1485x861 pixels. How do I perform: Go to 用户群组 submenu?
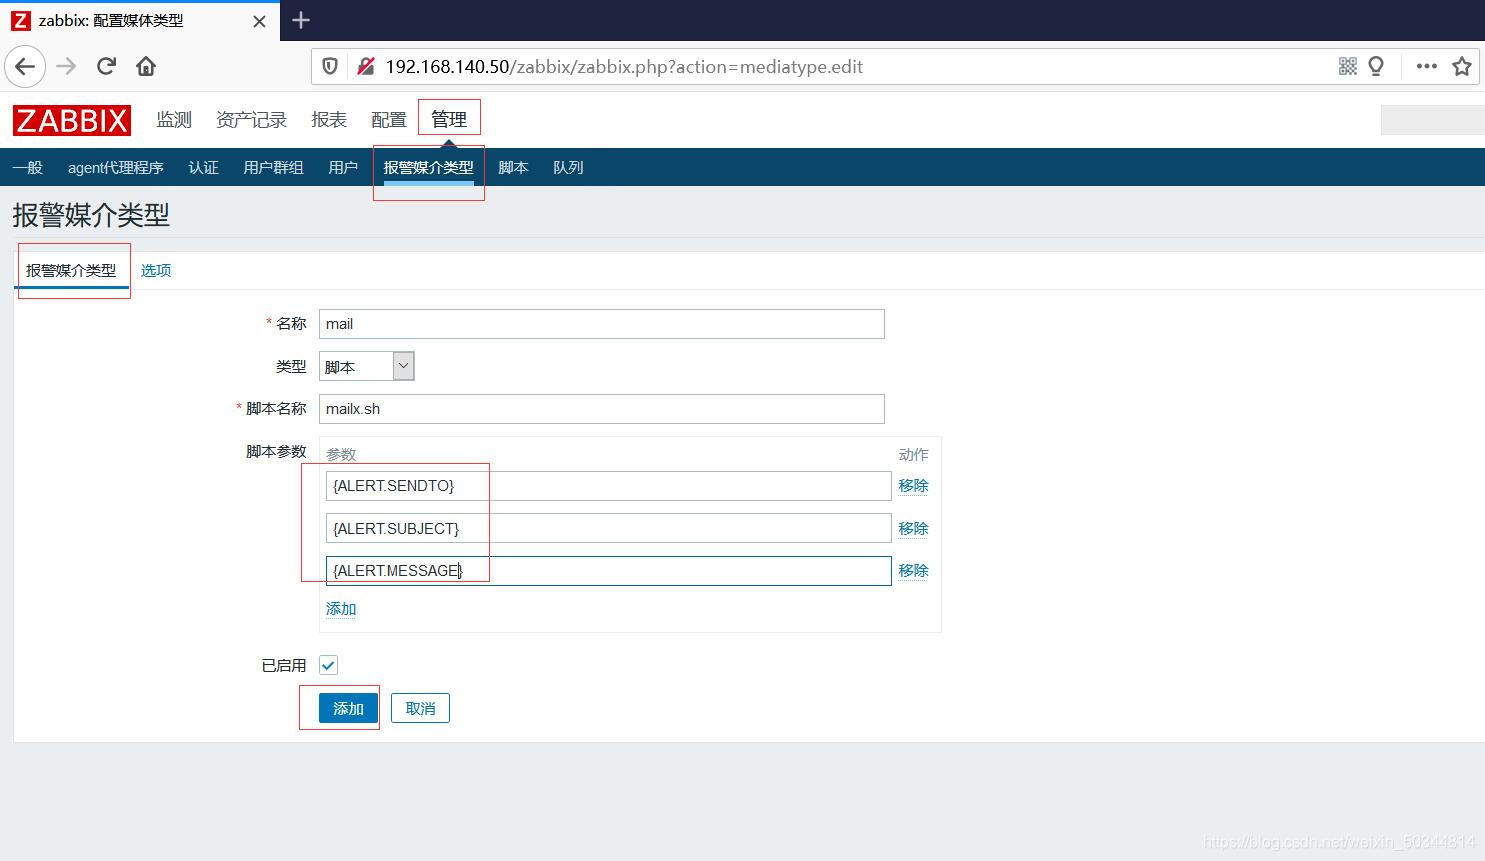point(273,167)
